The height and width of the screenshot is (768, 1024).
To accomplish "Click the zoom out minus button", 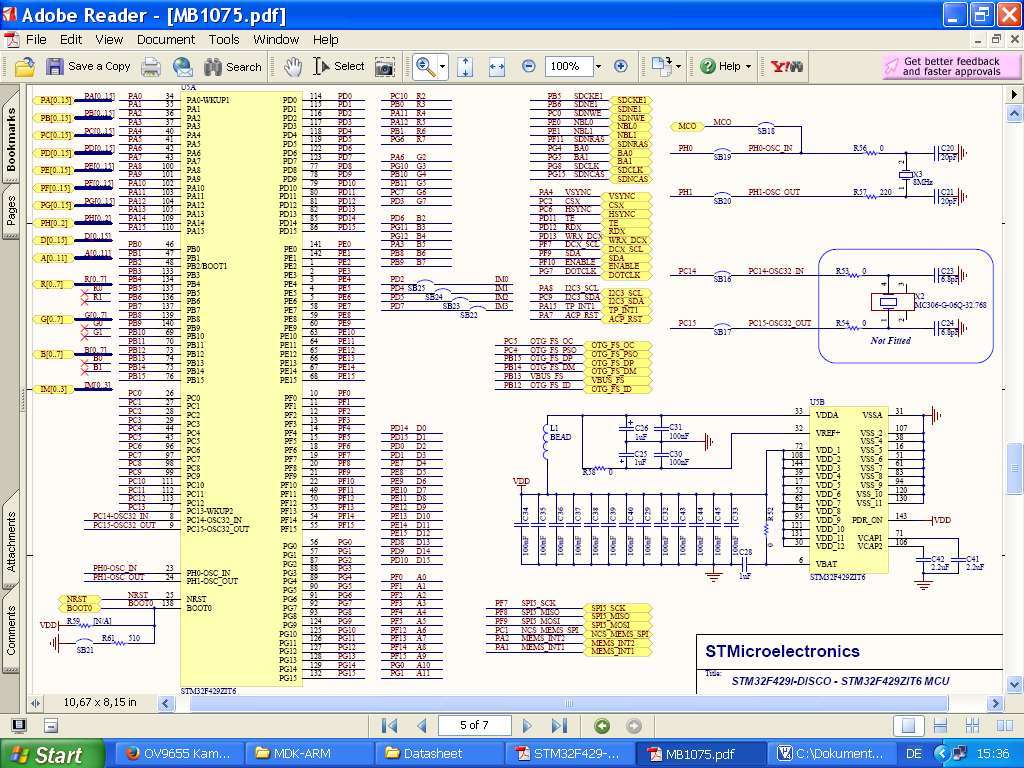I will 529,66.
